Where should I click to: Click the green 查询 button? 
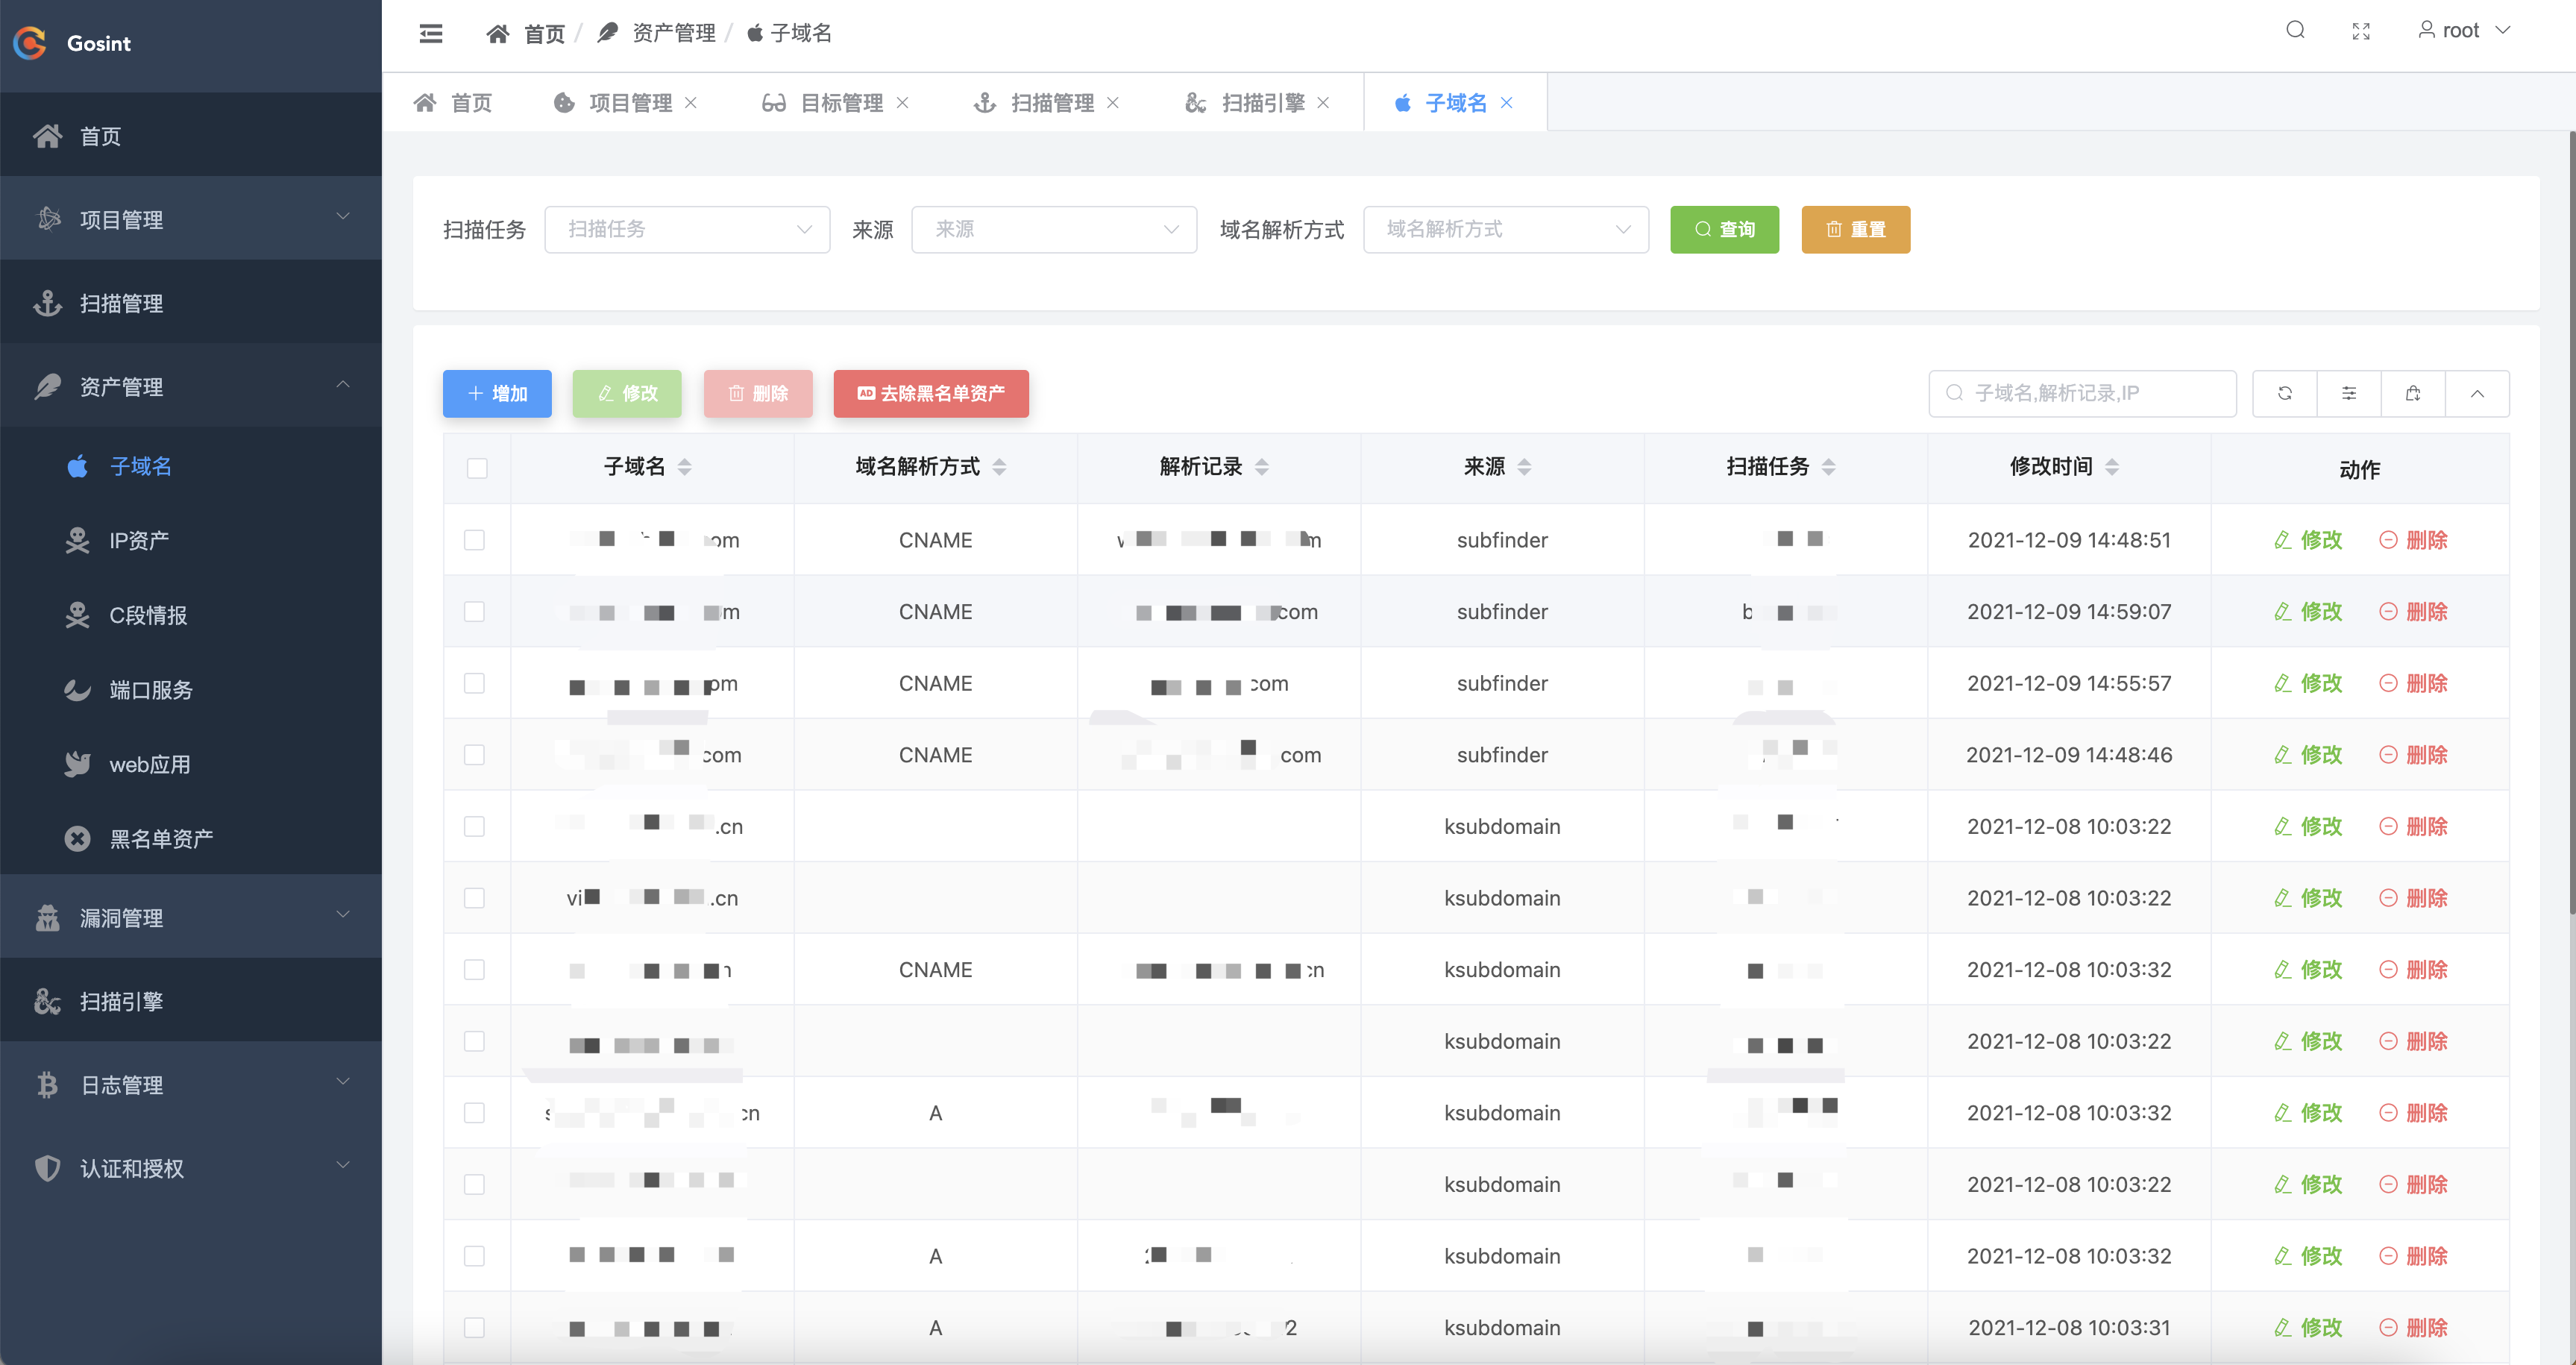pyautogui.click(x=1724, y=229)
